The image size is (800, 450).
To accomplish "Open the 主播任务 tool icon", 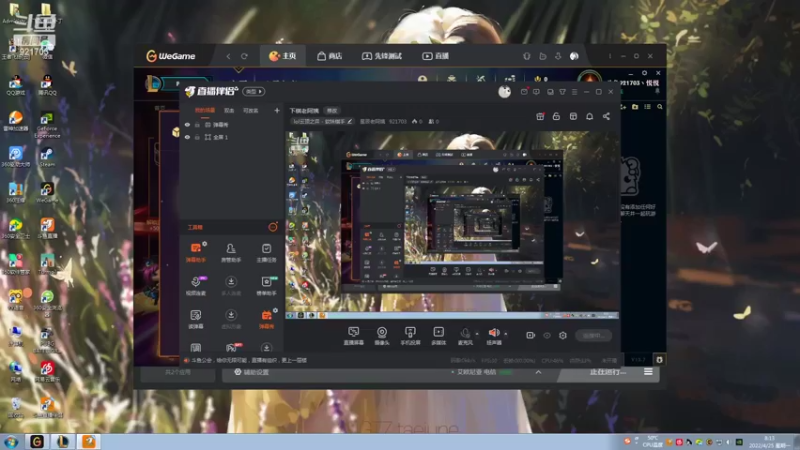I will click(x=266, y=252).
